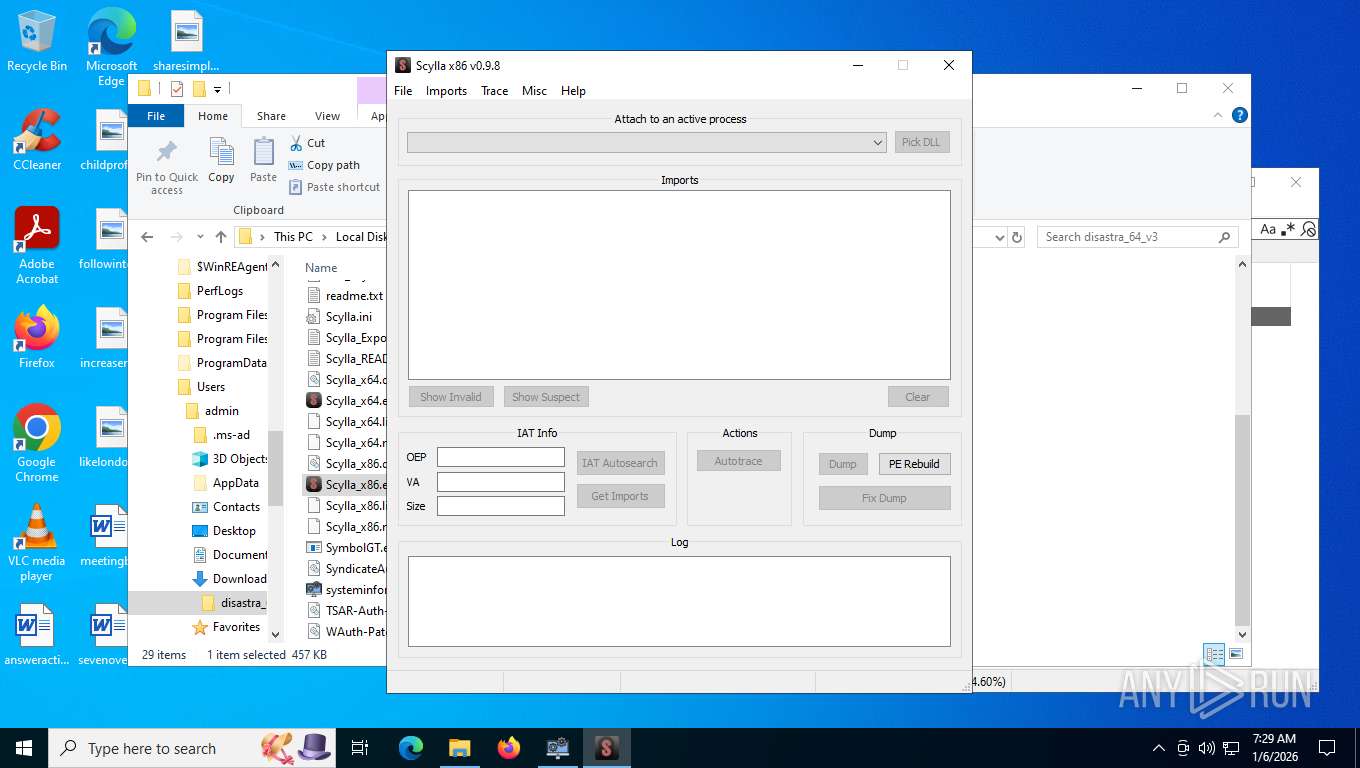This screenshot has width=1360, height=768.
Task: Open the Misc menu in Scylla
Action: pyautogui.click(x=534, y=91)
